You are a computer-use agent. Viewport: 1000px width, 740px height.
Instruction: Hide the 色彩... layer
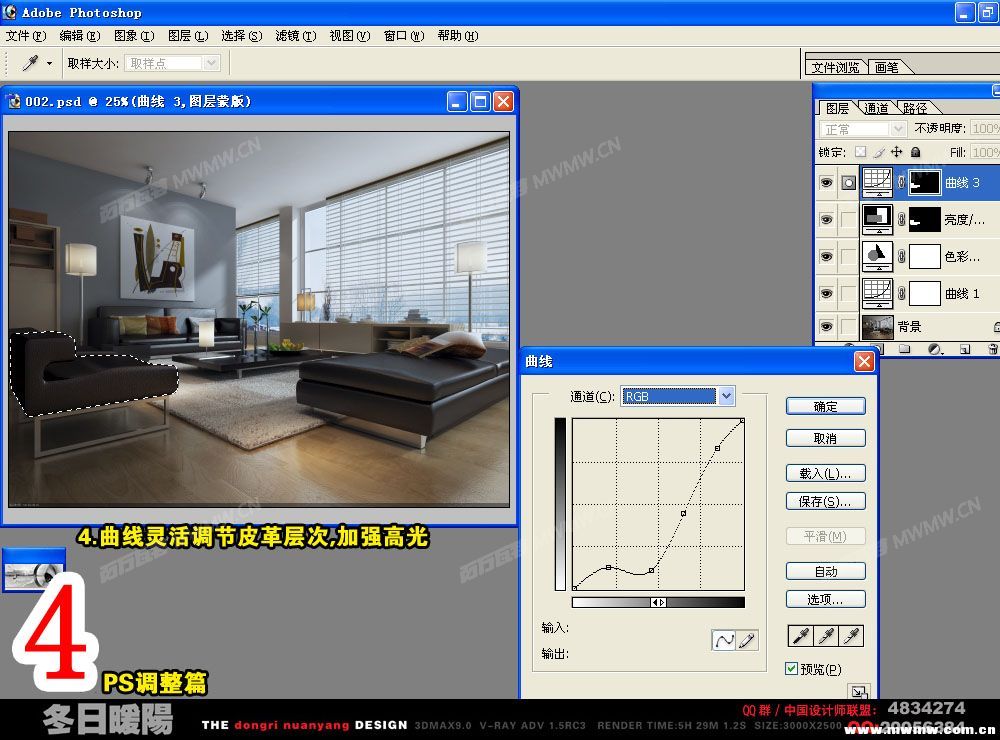point(827,256)
